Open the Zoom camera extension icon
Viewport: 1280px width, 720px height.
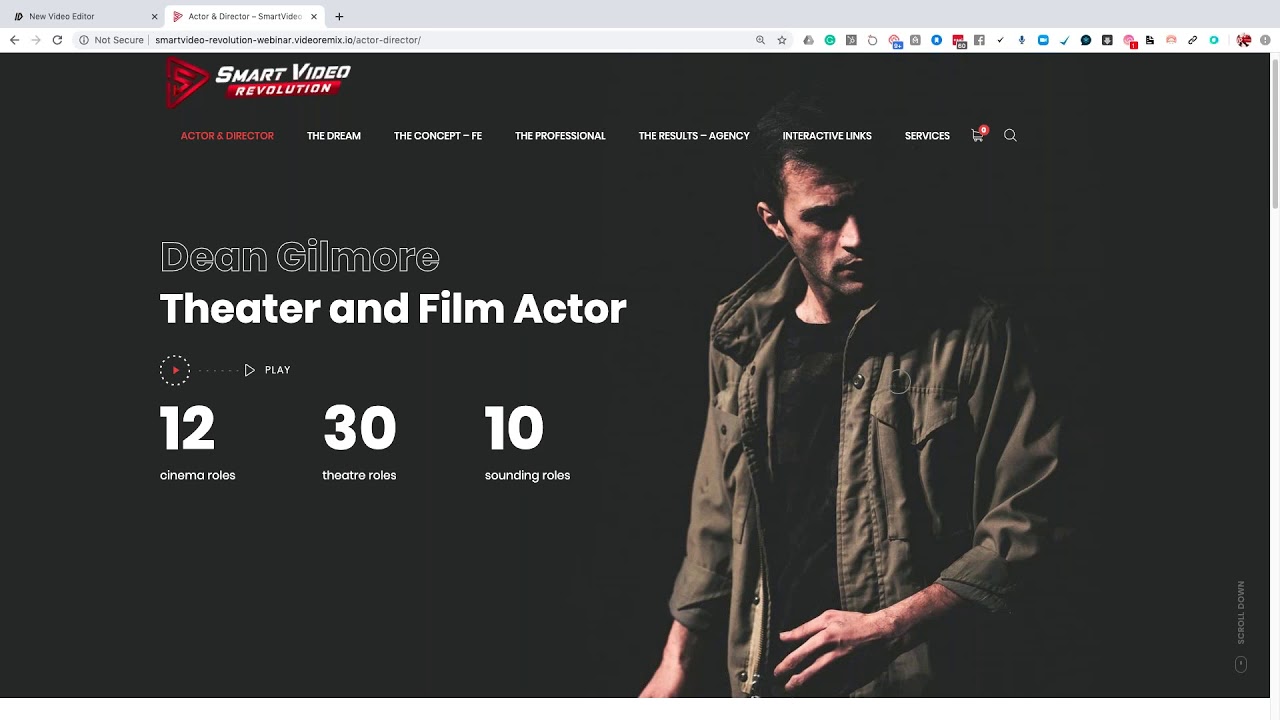pos(1043,40)
